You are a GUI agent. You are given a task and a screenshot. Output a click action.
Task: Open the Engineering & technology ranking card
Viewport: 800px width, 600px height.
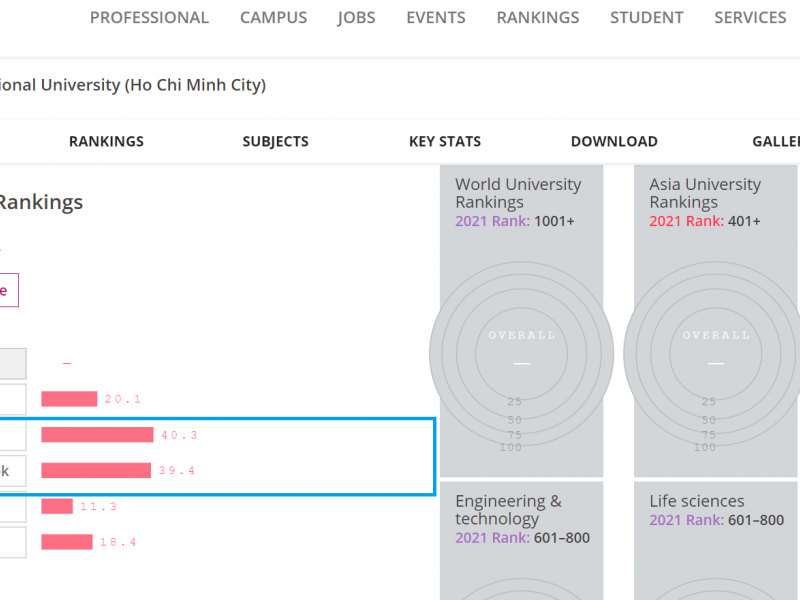click(x=508, y=510)
